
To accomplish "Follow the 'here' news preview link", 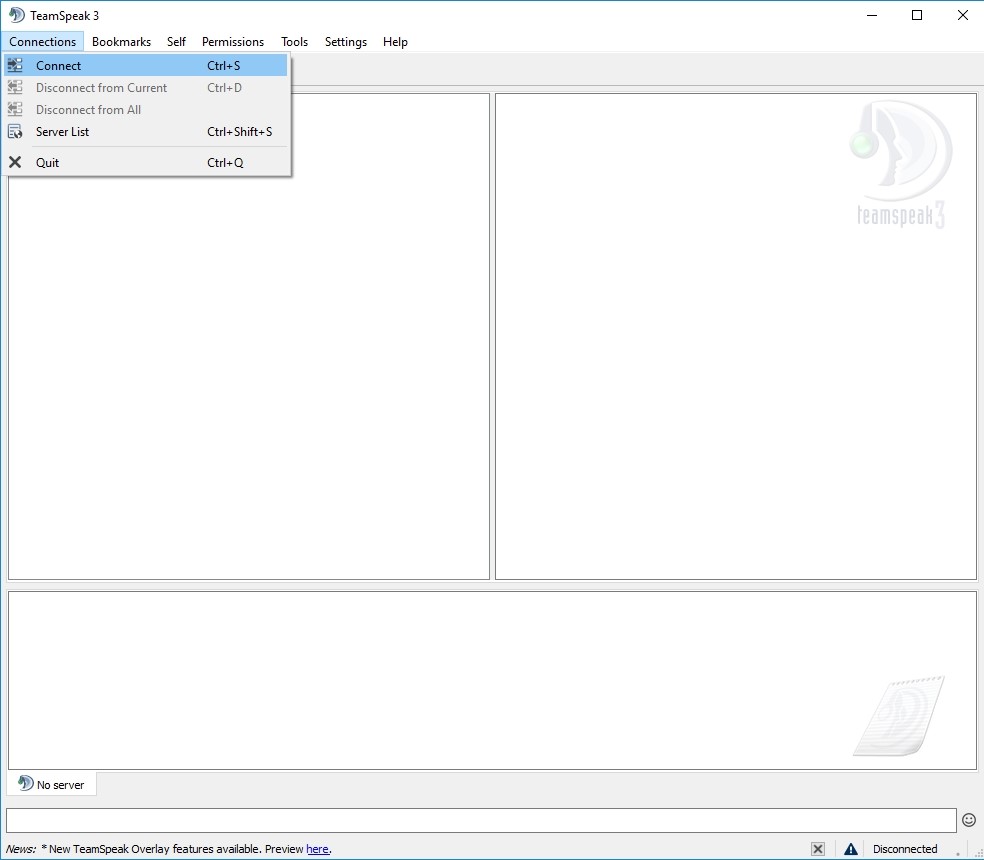I will [x=317, y=849].
